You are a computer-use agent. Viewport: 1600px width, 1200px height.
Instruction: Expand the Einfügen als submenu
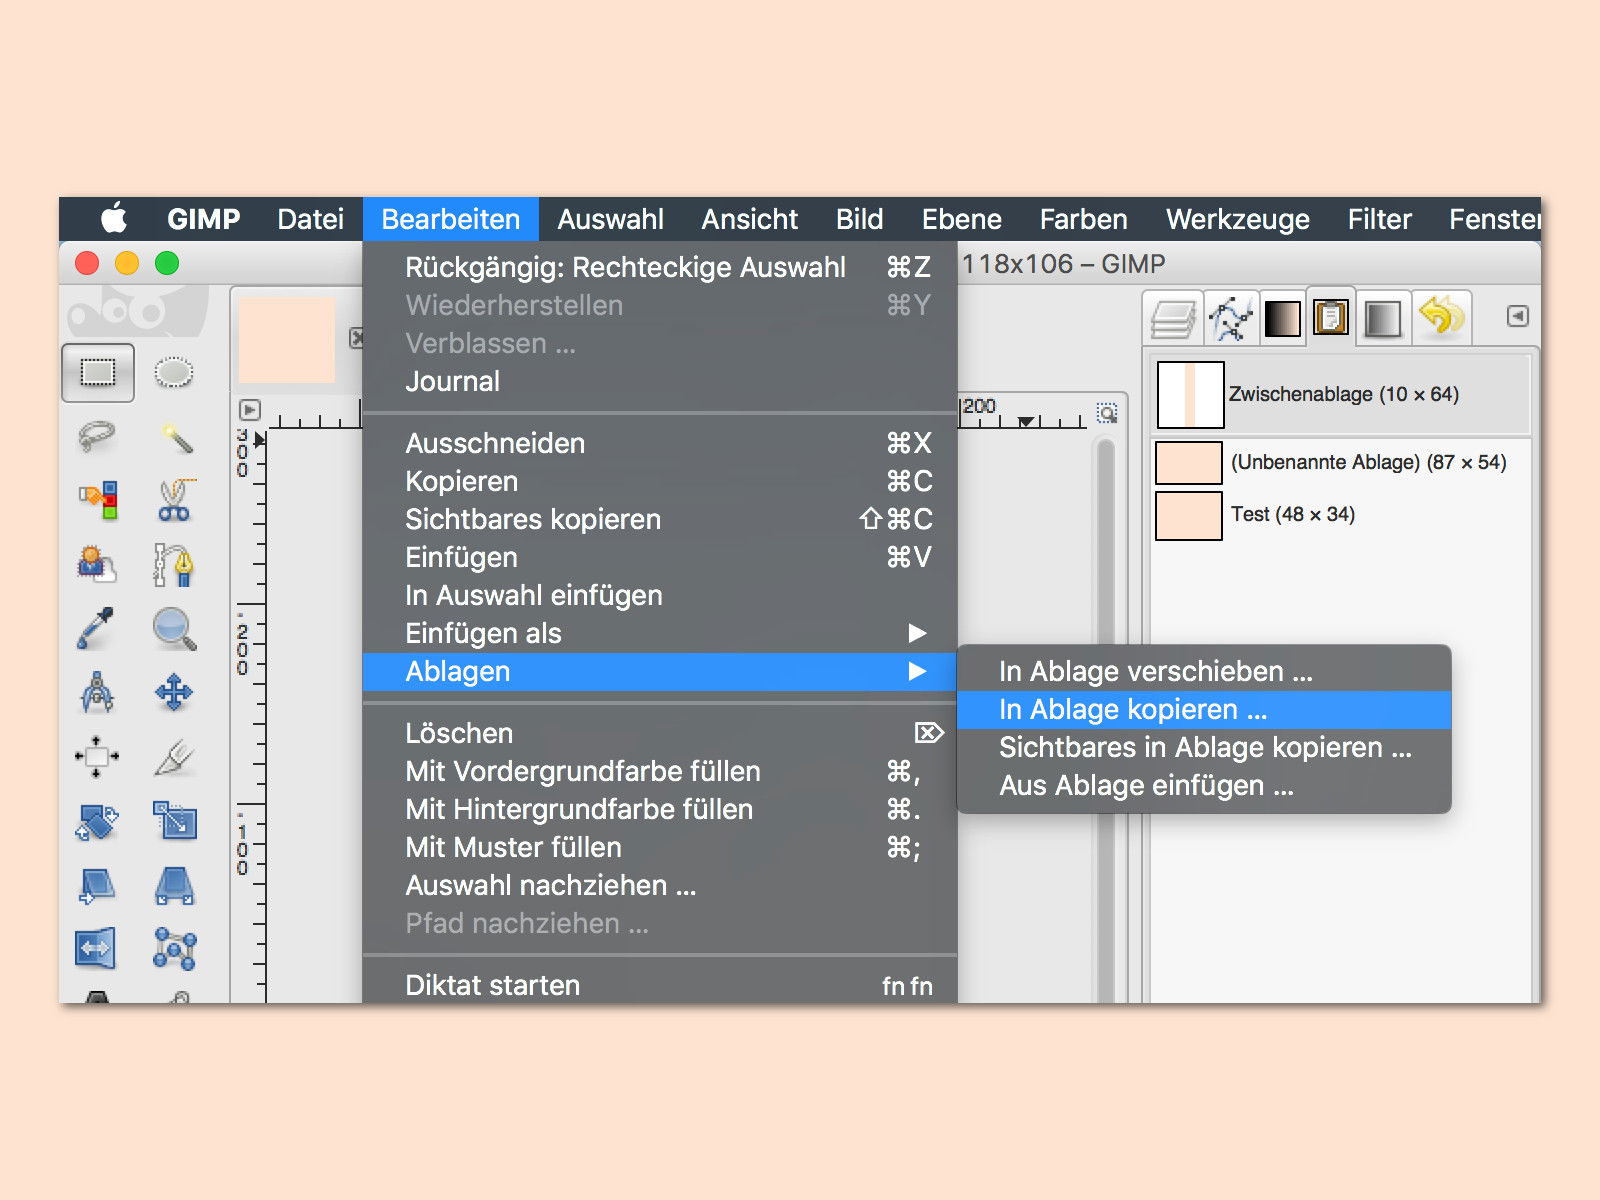click(x=660, y=633)
